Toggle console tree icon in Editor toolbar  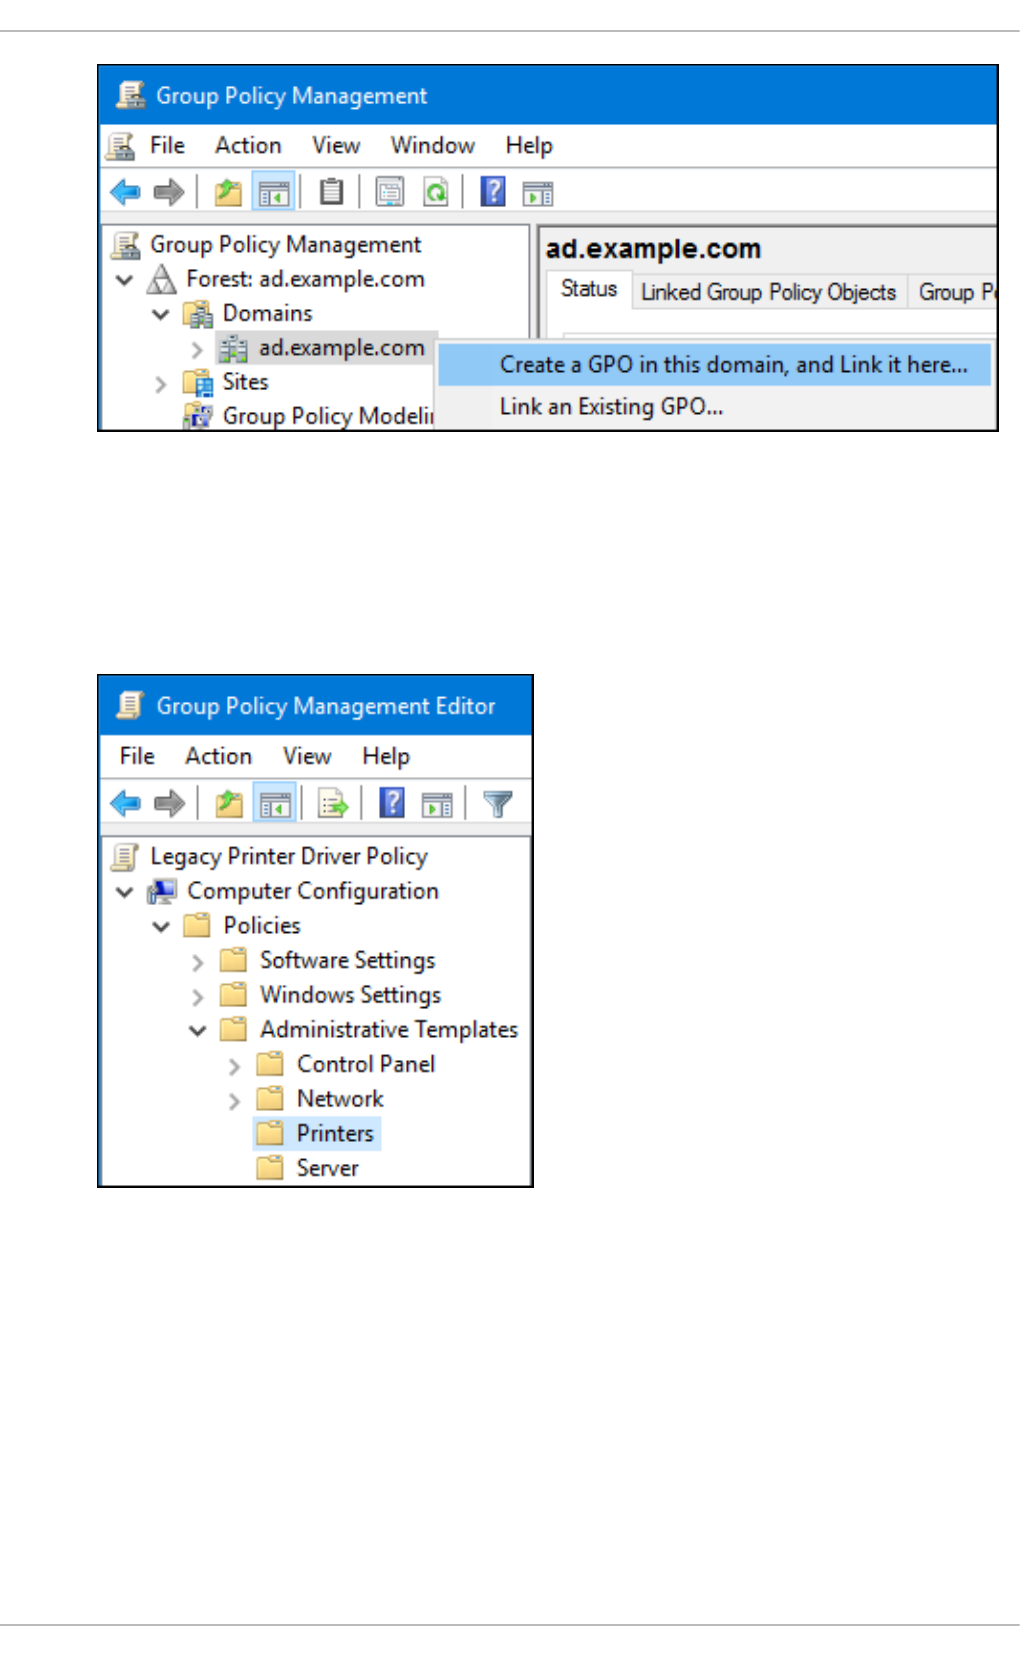coord(275,803)
